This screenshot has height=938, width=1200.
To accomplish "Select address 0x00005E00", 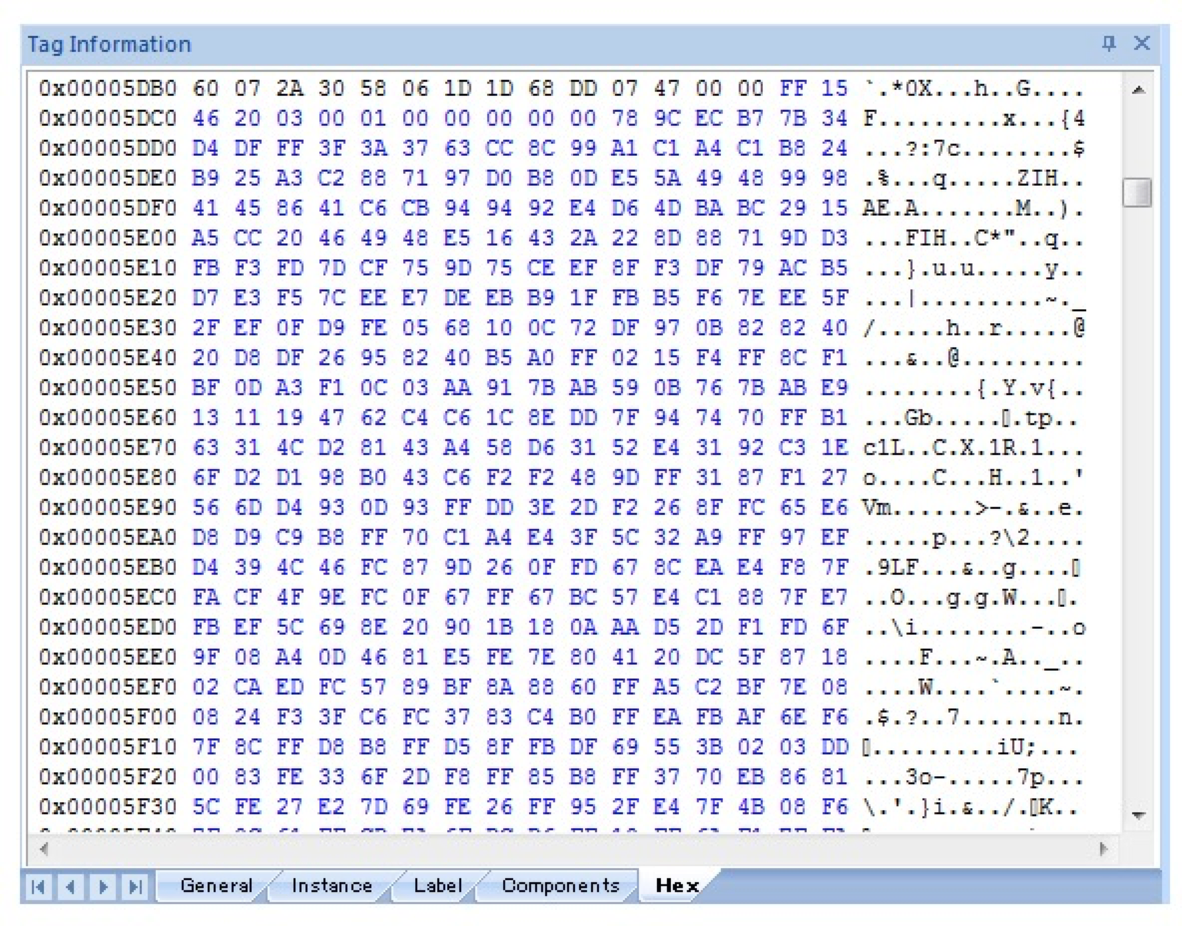I will tap(108, 238).
